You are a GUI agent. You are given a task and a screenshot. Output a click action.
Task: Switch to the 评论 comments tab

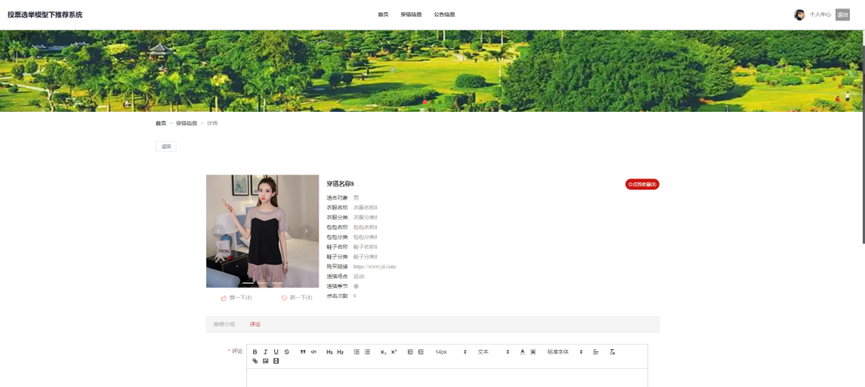point(255,325)
